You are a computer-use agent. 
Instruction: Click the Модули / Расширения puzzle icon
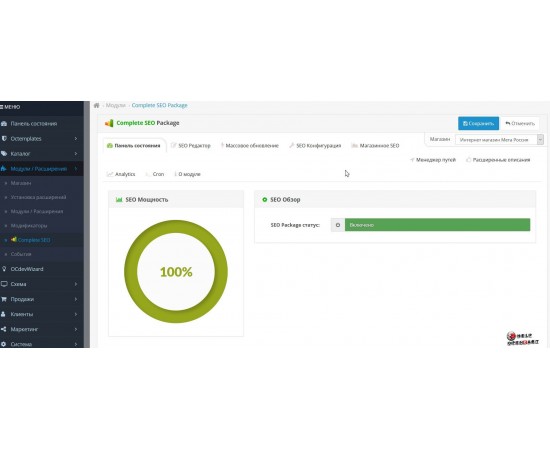pyautogui.click(x=4, y=169)
